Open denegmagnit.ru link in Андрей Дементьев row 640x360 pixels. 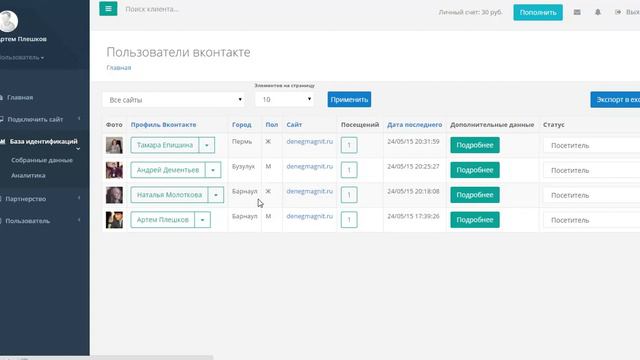[x=310, y=167]
